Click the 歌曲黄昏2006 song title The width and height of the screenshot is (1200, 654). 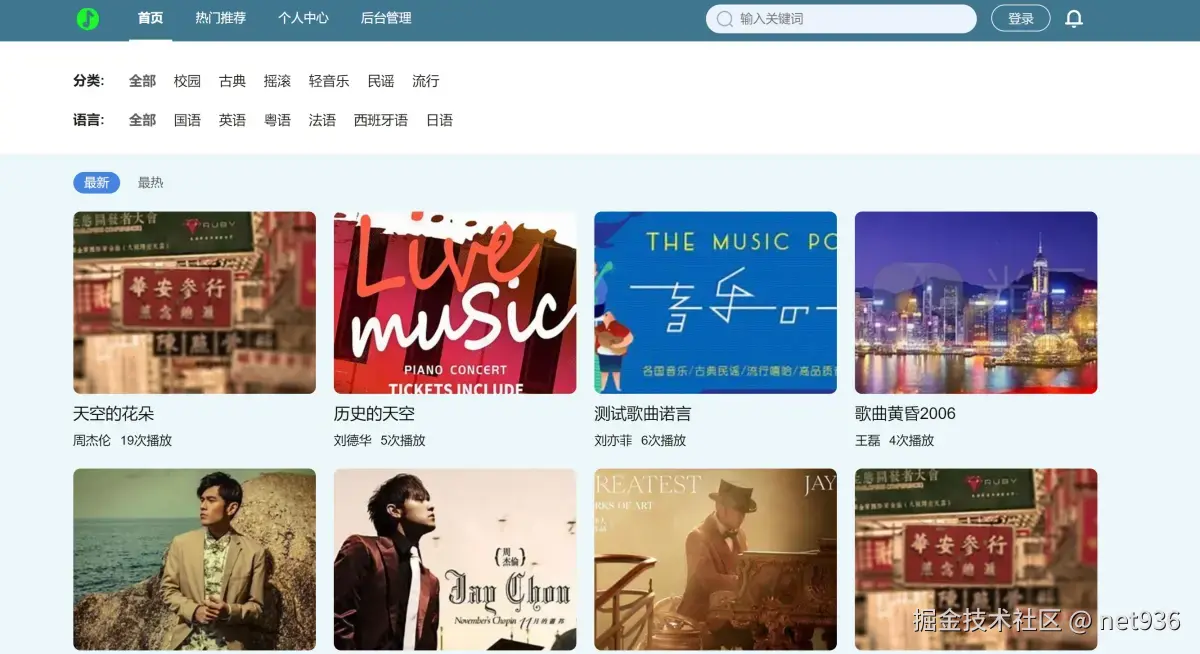pos(905,414)
